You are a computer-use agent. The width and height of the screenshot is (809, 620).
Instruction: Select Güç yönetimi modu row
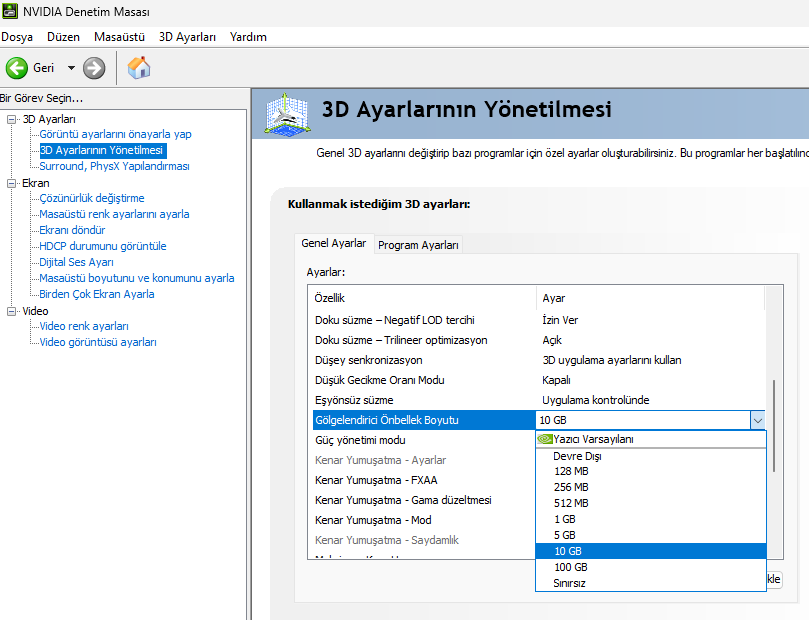(424, 440)
